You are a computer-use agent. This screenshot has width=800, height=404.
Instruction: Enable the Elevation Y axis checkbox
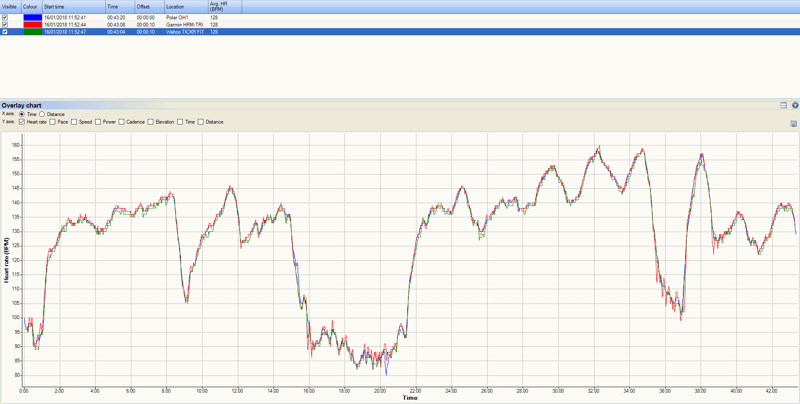(151, 122)
